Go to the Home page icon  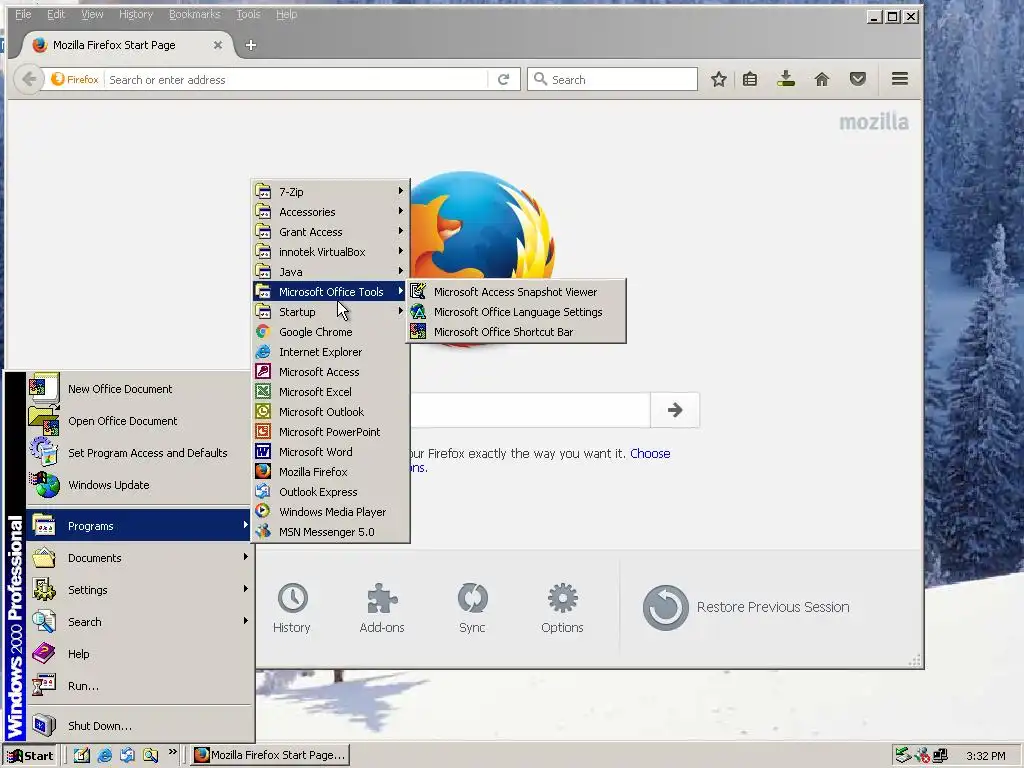(x=822, y=80)
